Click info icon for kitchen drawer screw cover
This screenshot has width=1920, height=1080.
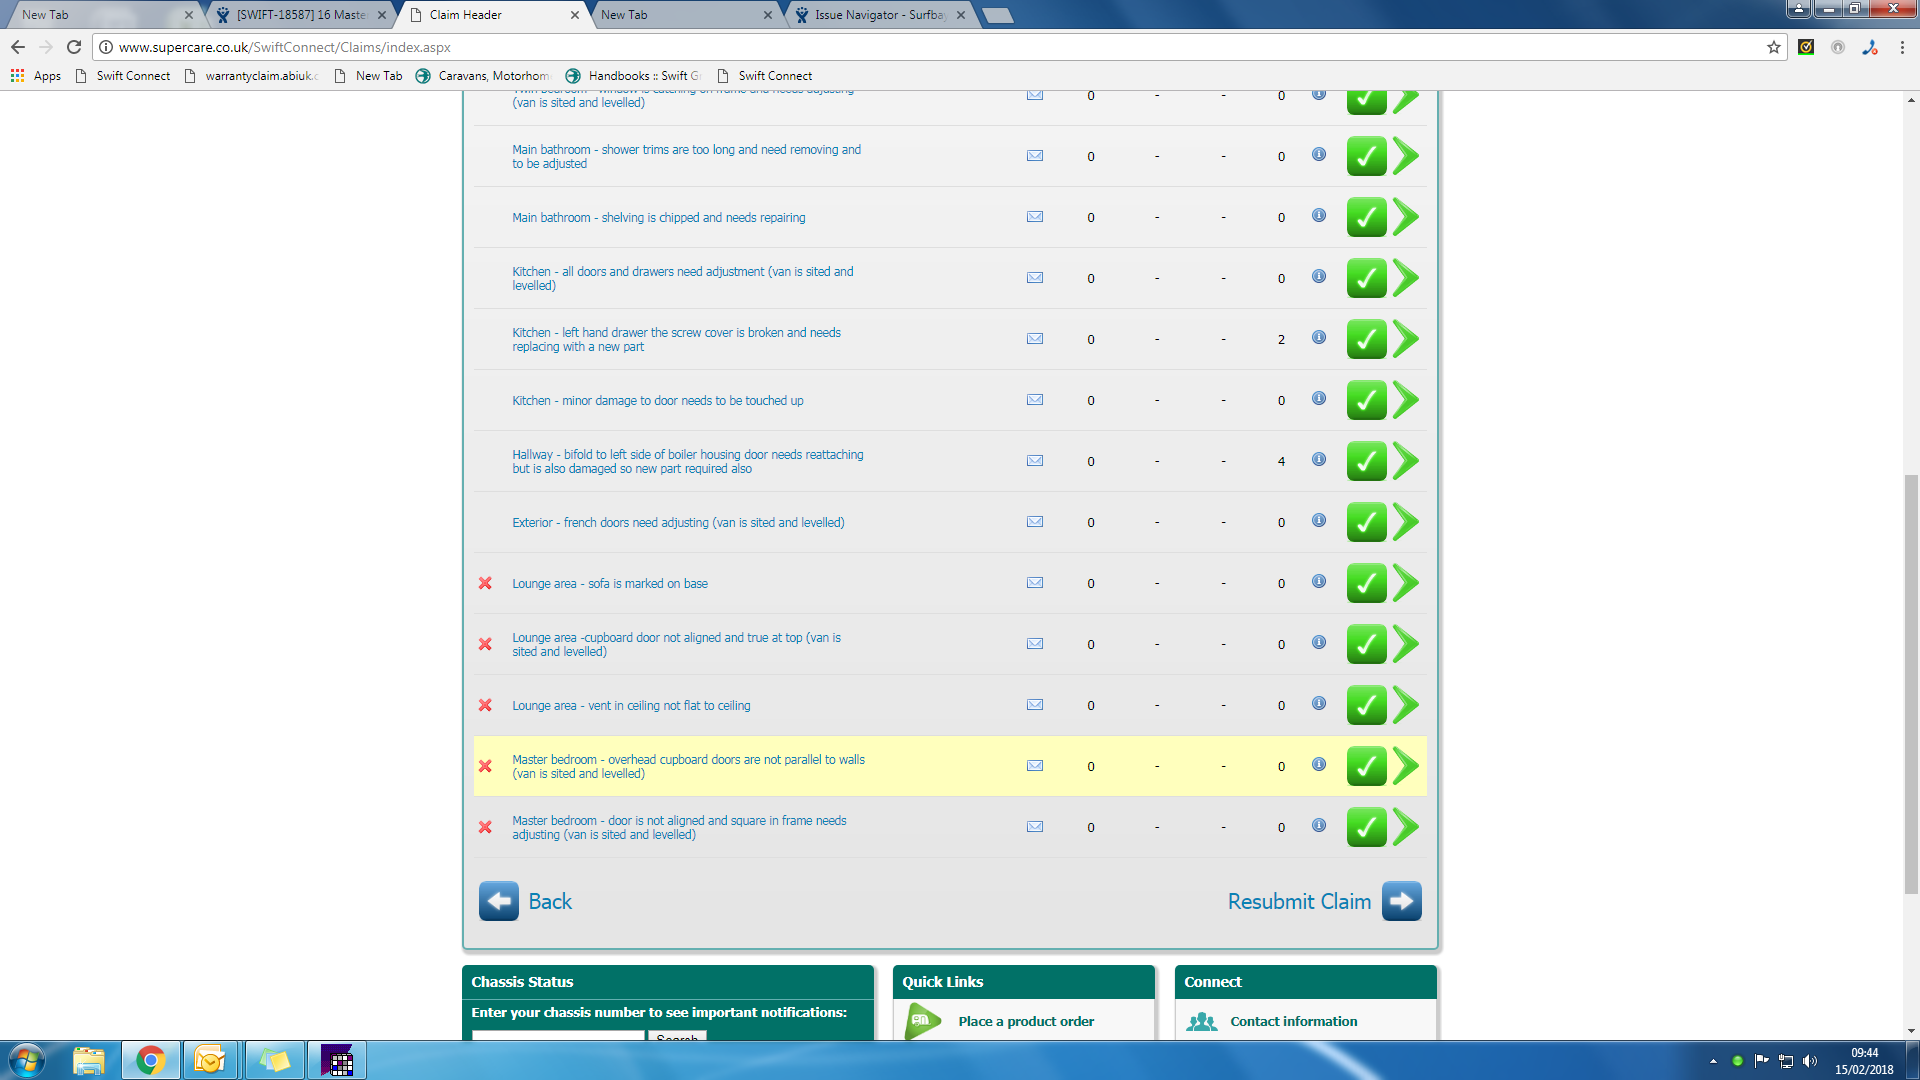(x=1319, y=338)
